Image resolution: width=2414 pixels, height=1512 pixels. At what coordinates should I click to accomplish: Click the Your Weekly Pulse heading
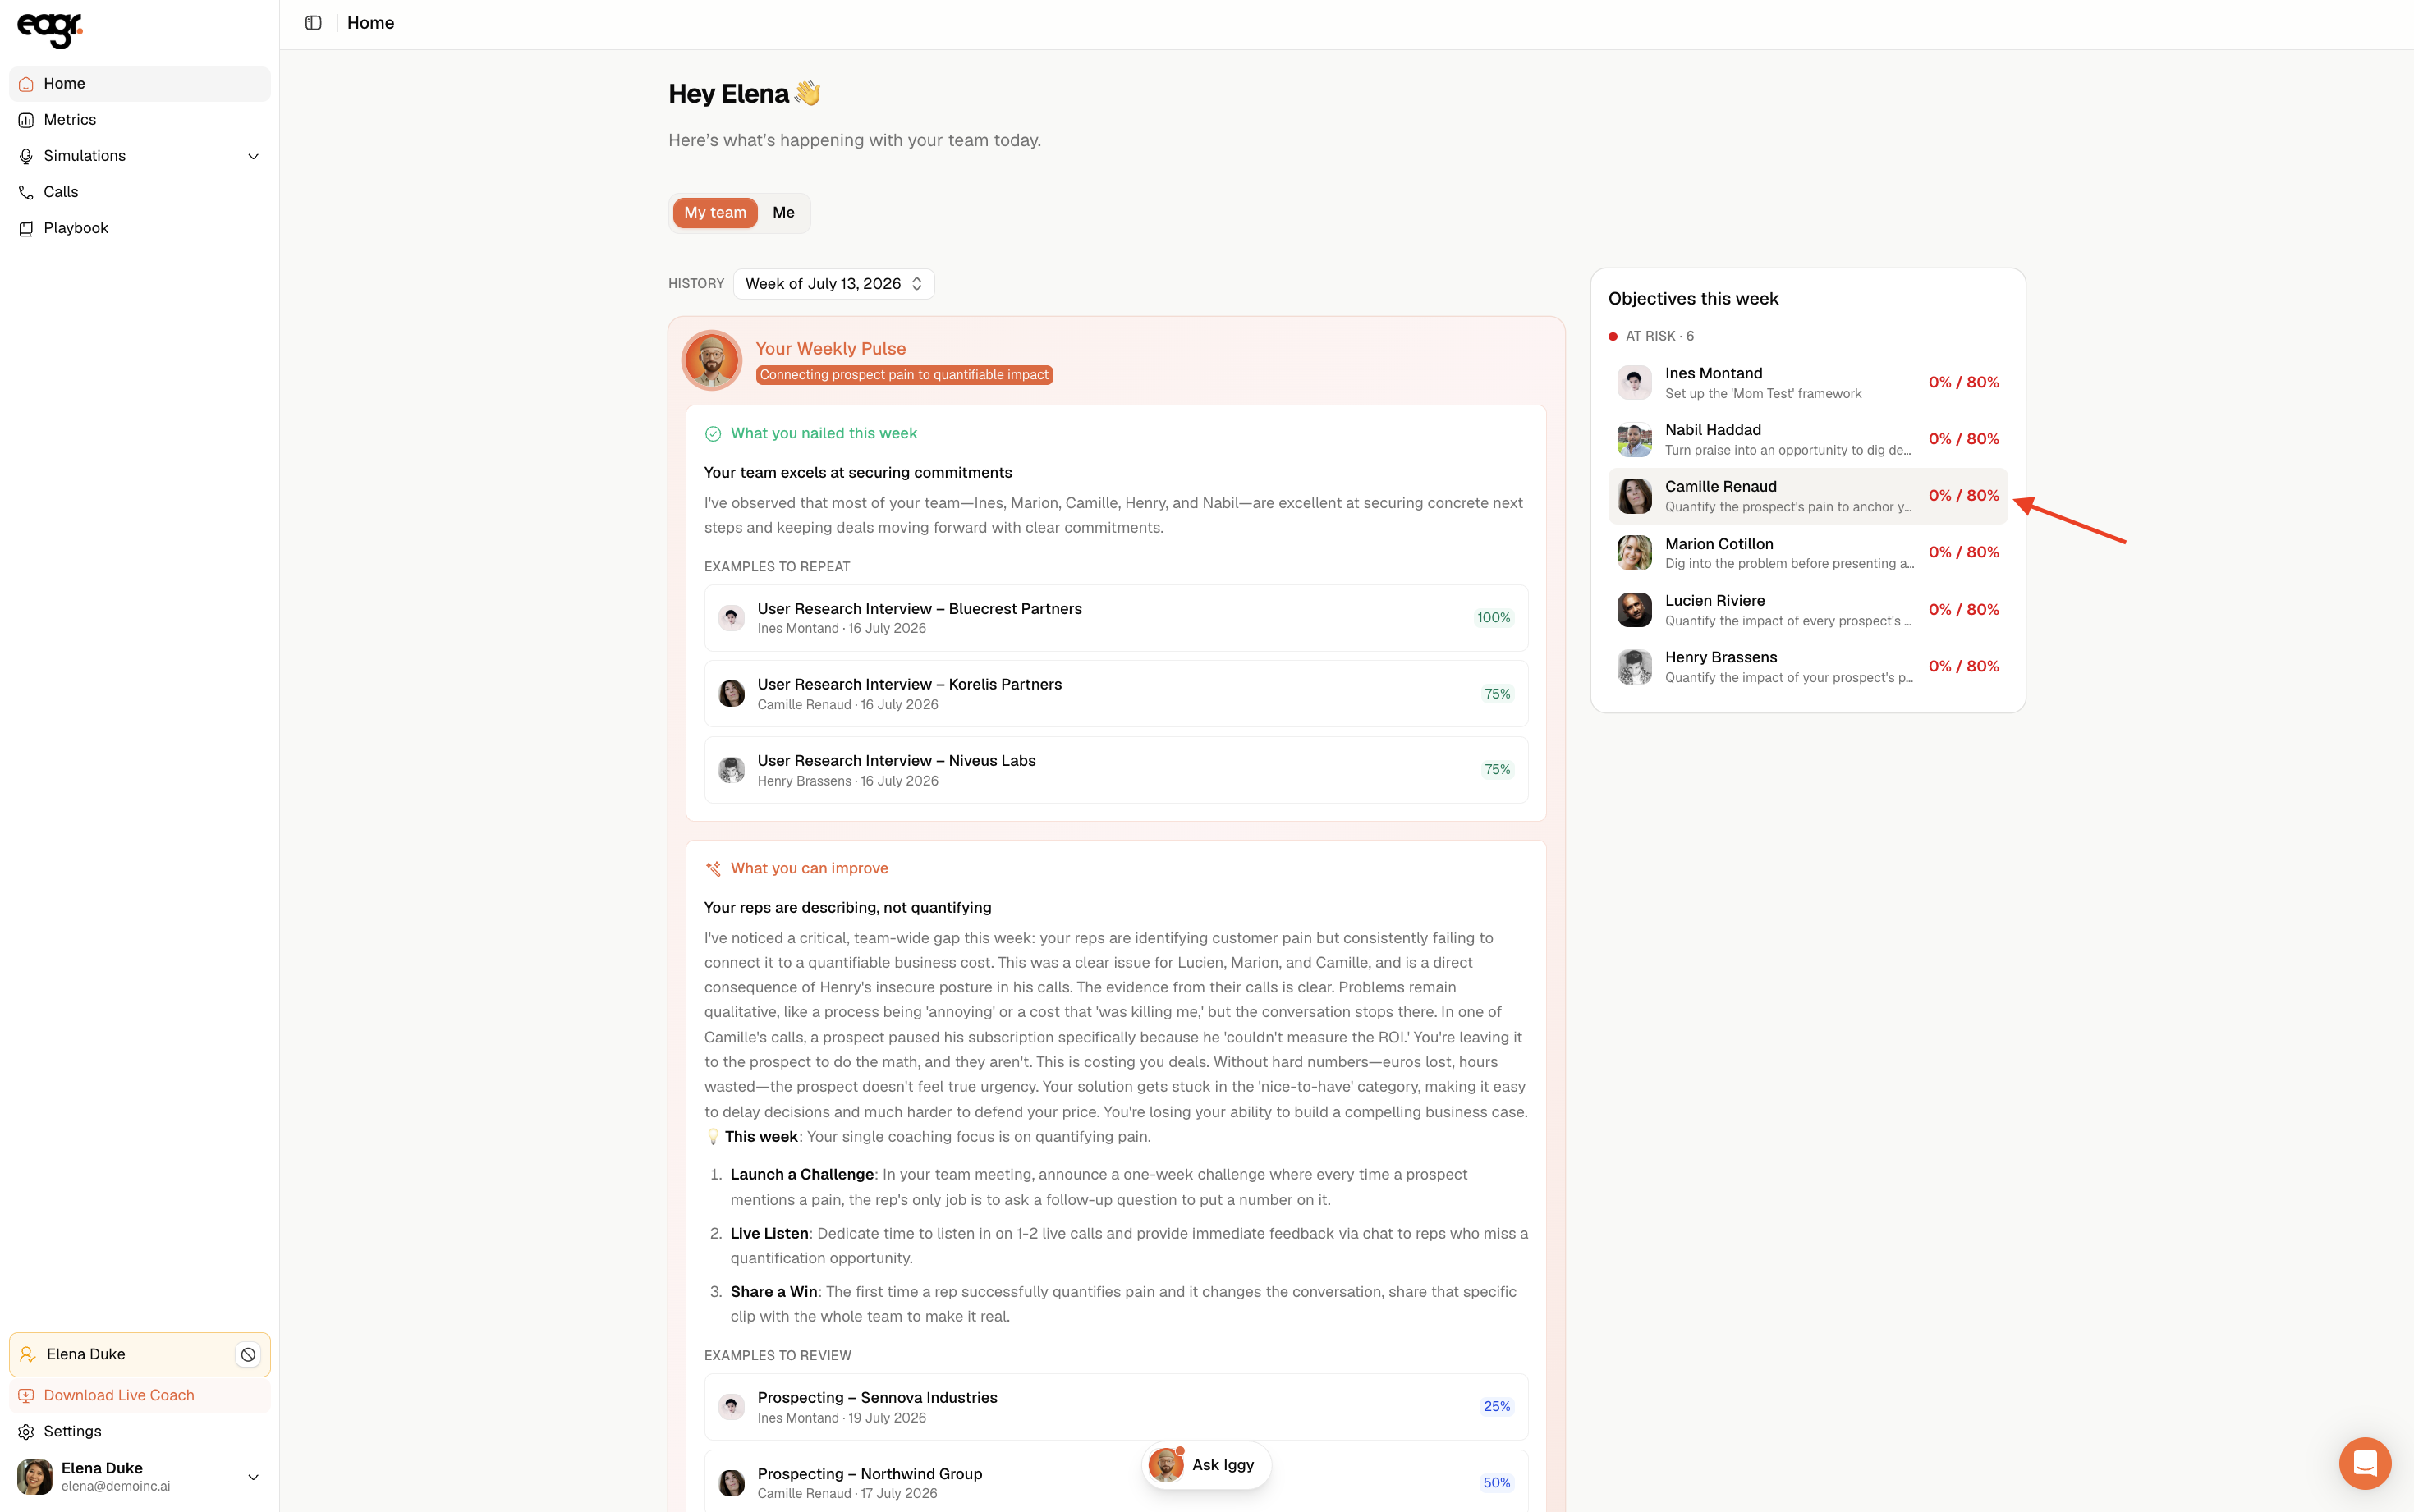coord(830,349)
